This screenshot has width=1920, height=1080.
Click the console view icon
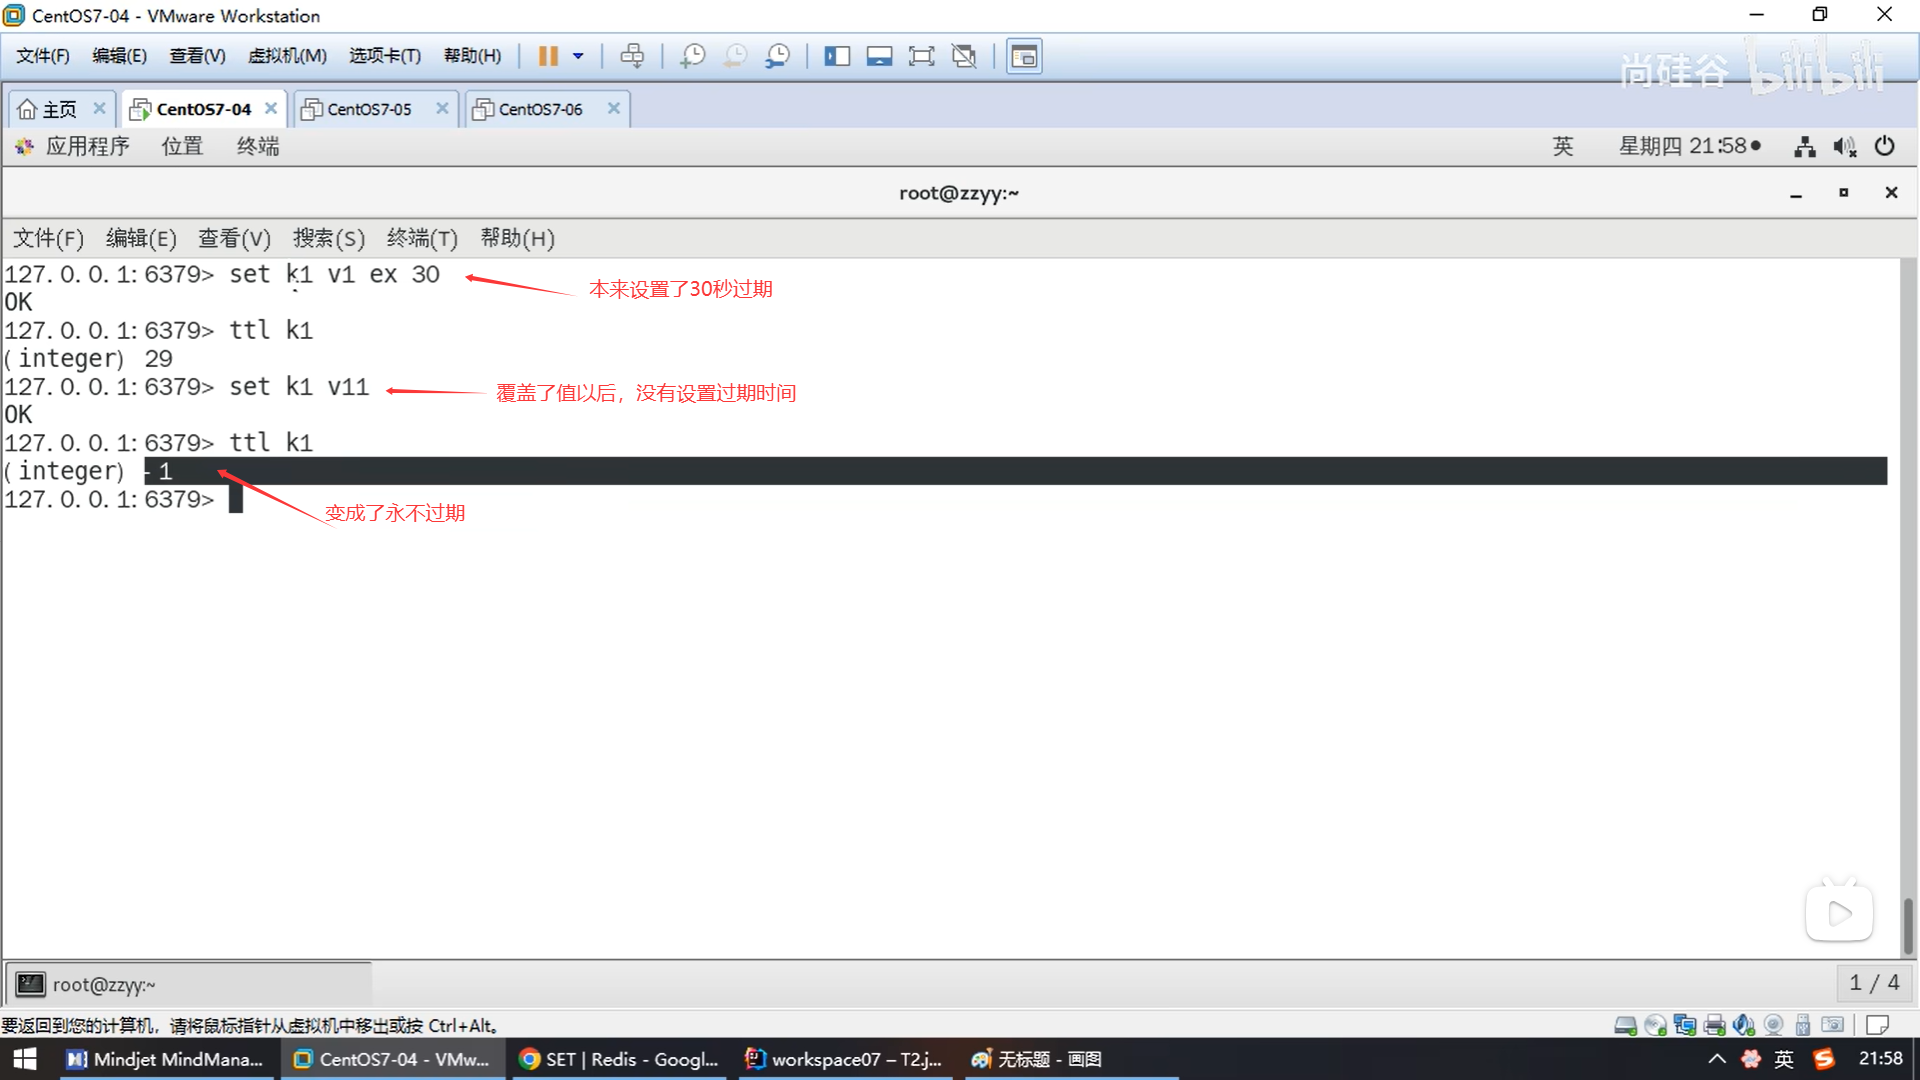tap(1024, 56)
